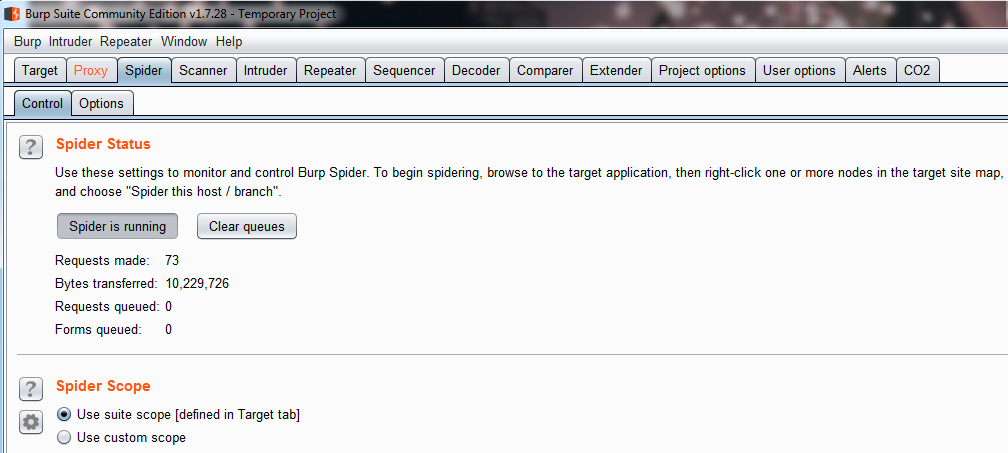Screen dimensions: 1008x453
Task: Switch to the Decoder tab
Action: (x=476, y=71)
